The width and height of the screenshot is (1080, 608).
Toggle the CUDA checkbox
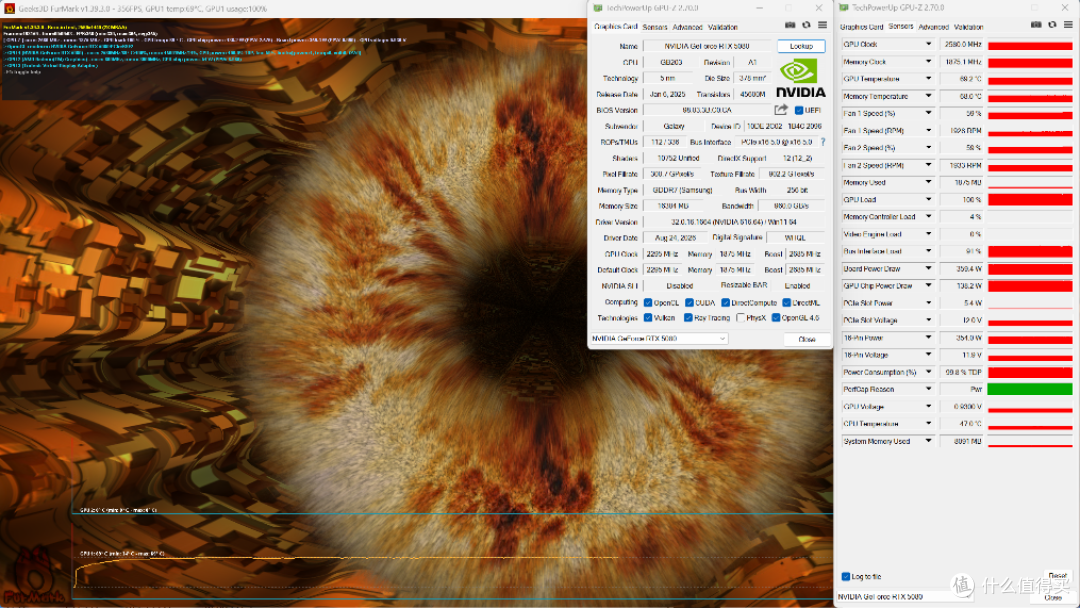point(689,302)
